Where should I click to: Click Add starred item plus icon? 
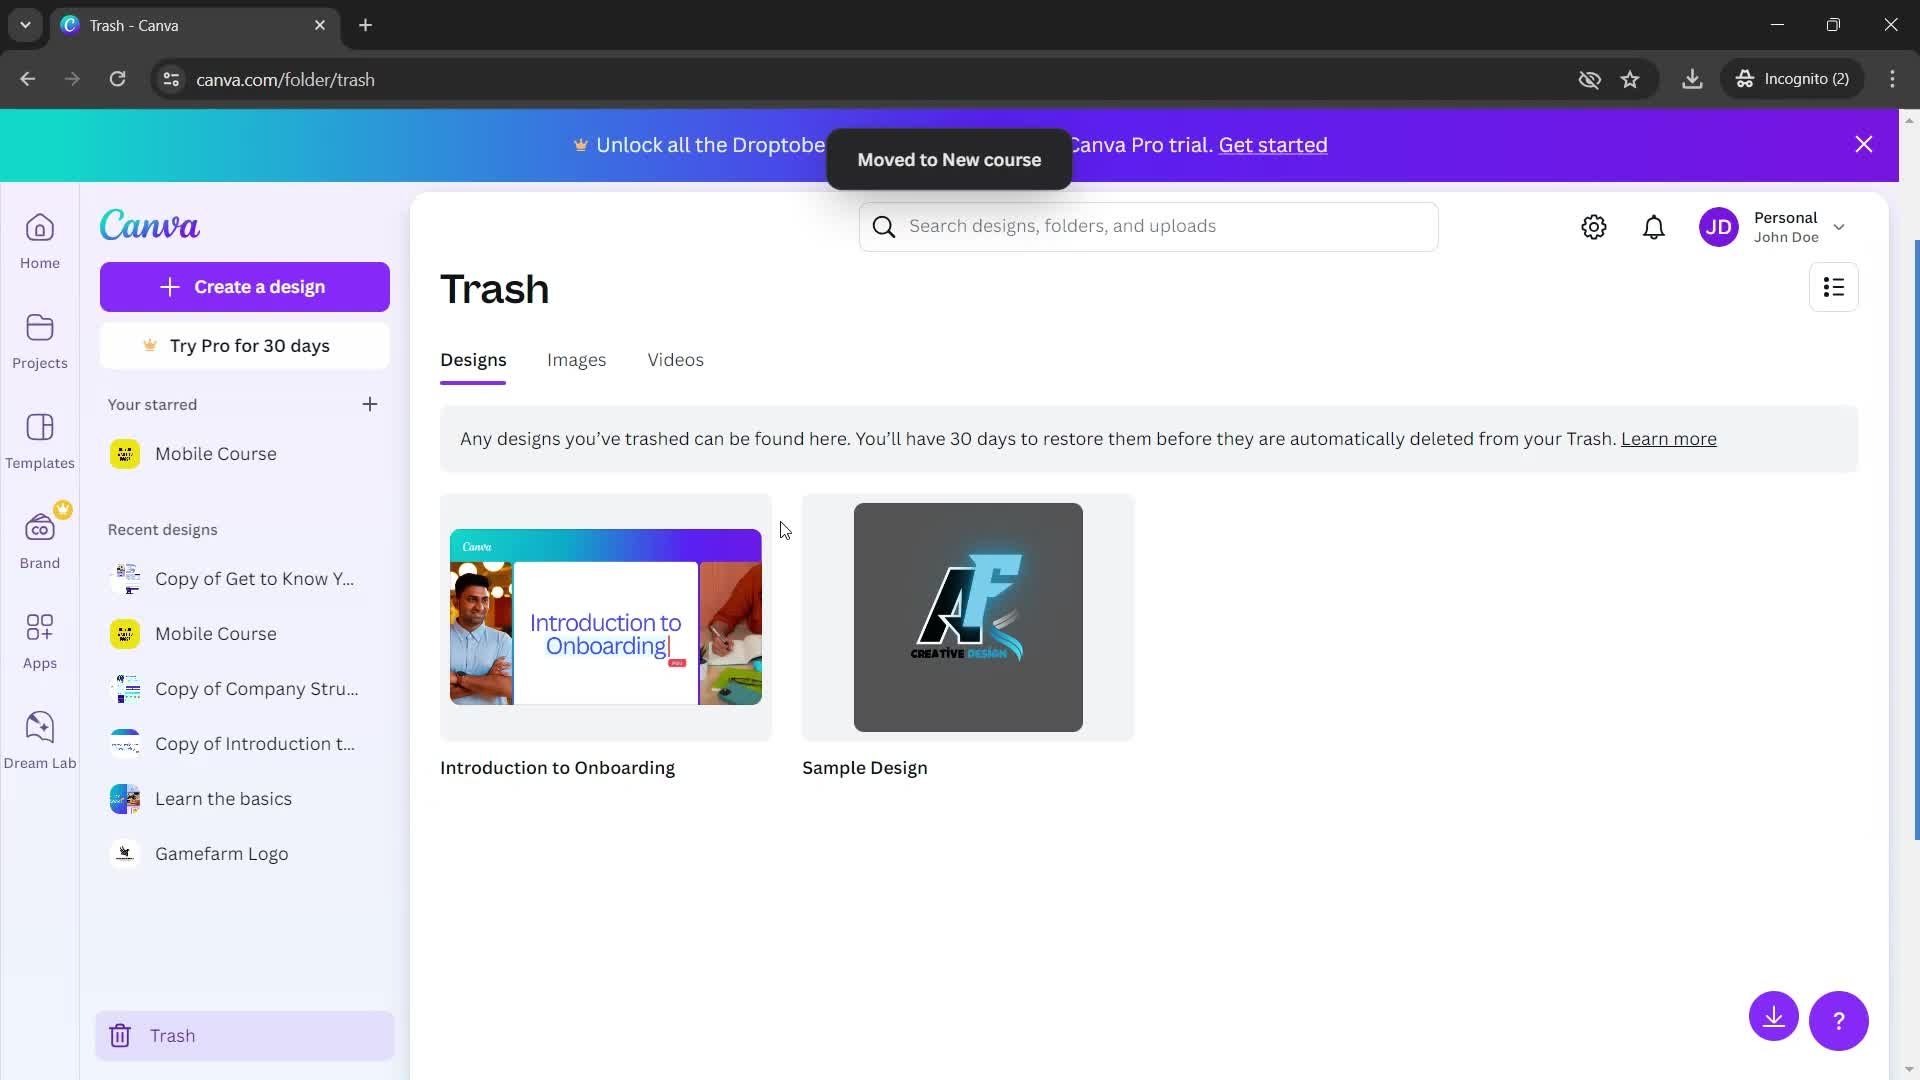click(x=371, y=404)
